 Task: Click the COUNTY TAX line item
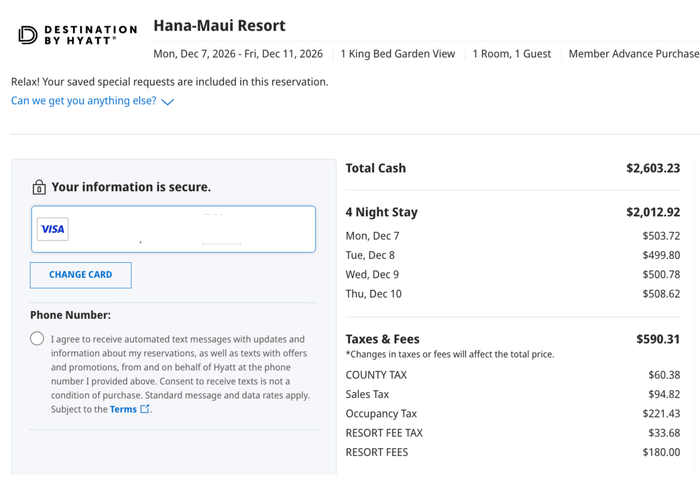pyautogui.click(x=512, y=375)
